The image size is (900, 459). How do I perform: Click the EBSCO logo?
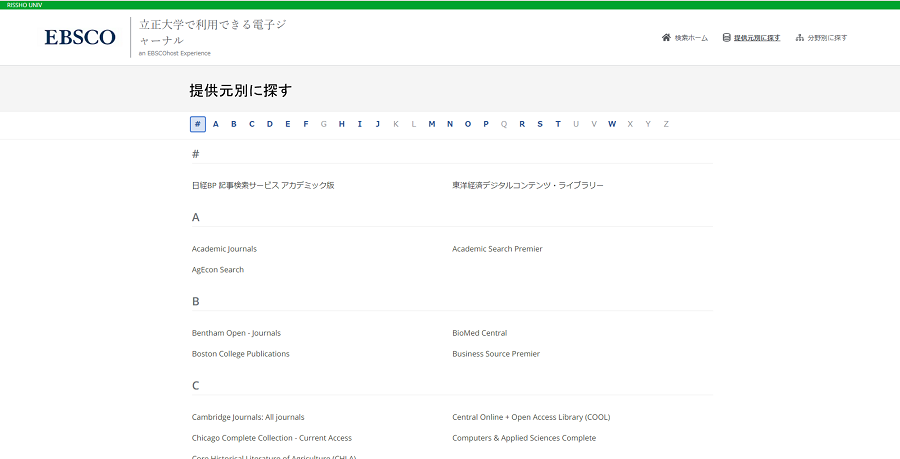pos(80,38)
